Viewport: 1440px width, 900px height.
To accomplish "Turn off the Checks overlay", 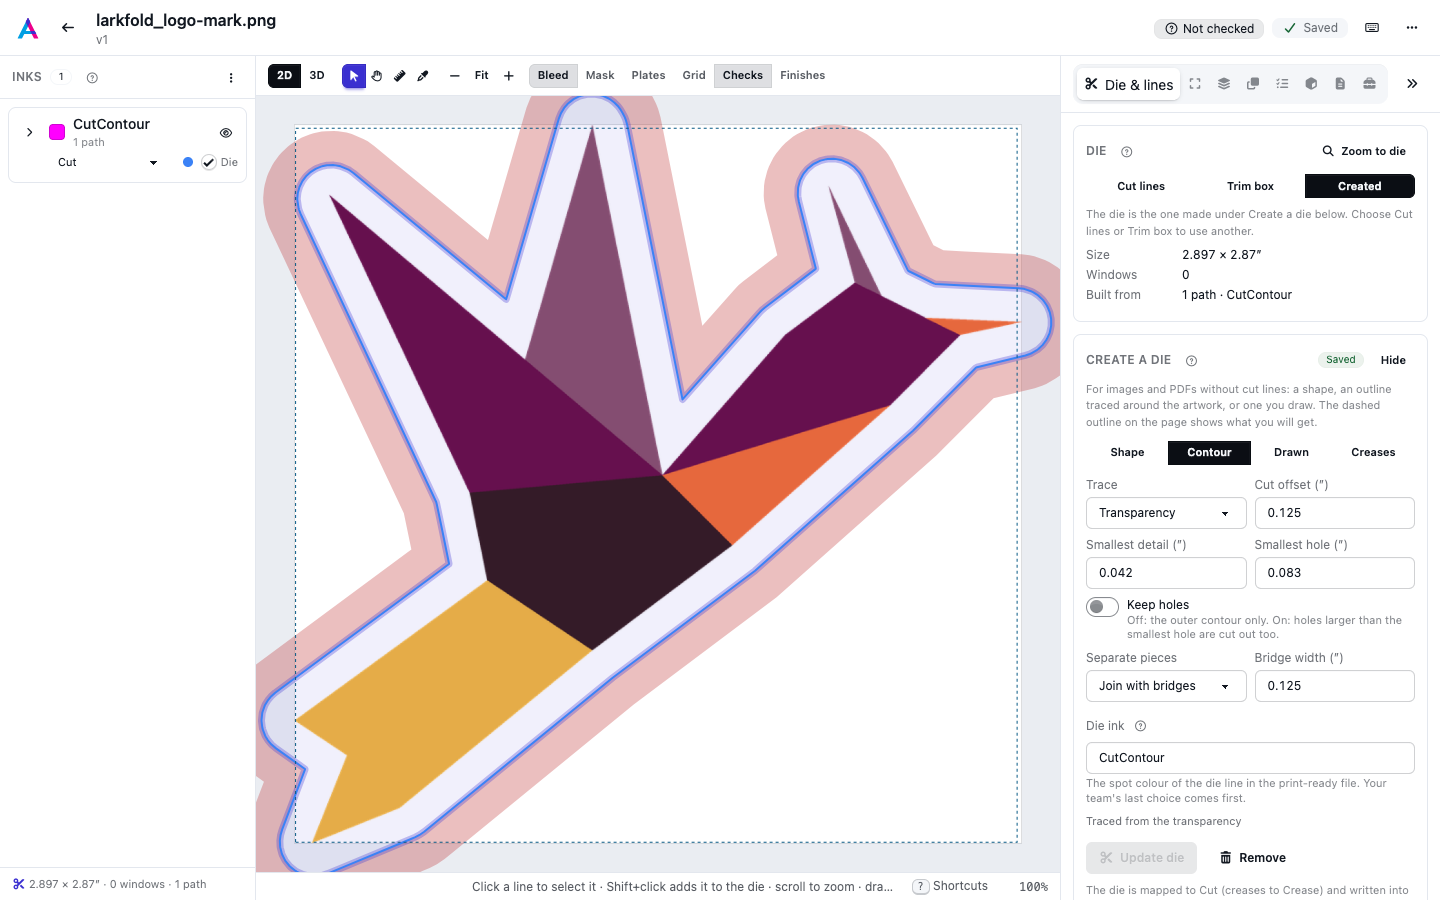I will tap(743, 76).
